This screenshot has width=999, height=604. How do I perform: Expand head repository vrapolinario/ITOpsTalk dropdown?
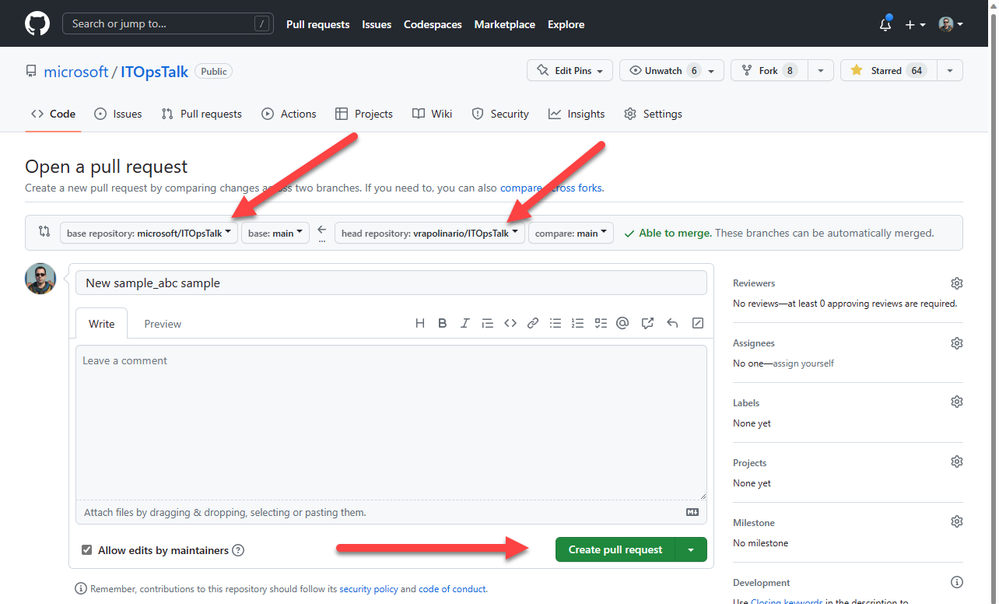pyautogui.click(x=429, y=233)
